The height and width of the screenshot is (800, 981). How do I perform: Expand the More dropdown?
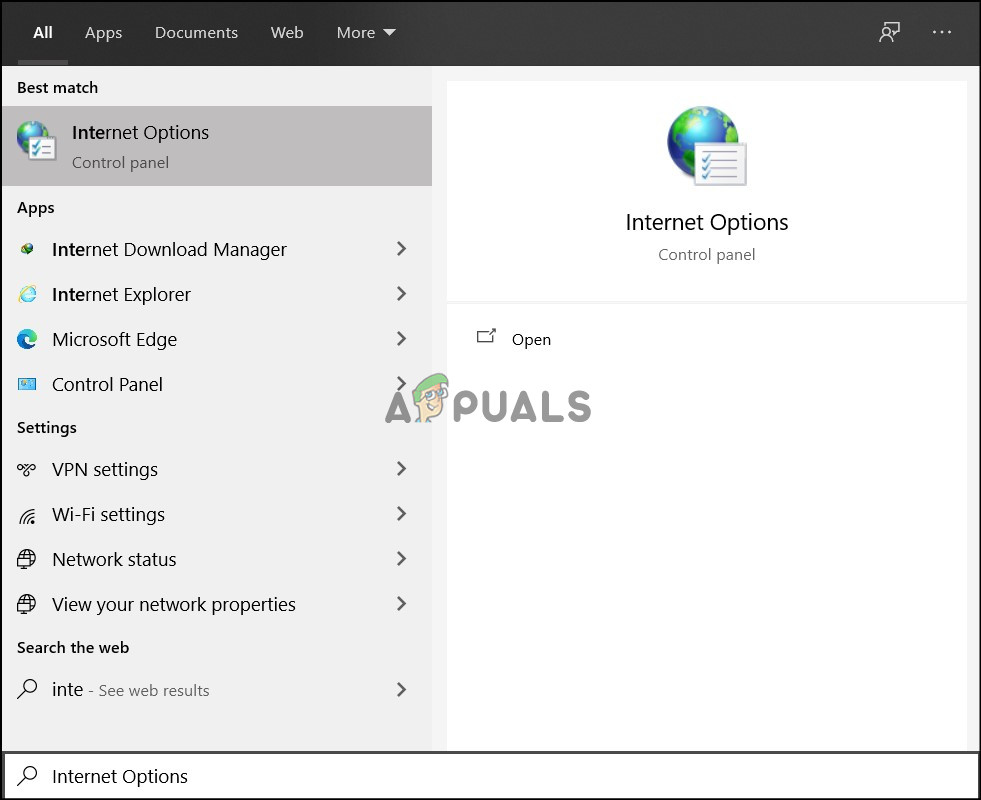click(x=365, y=32)
